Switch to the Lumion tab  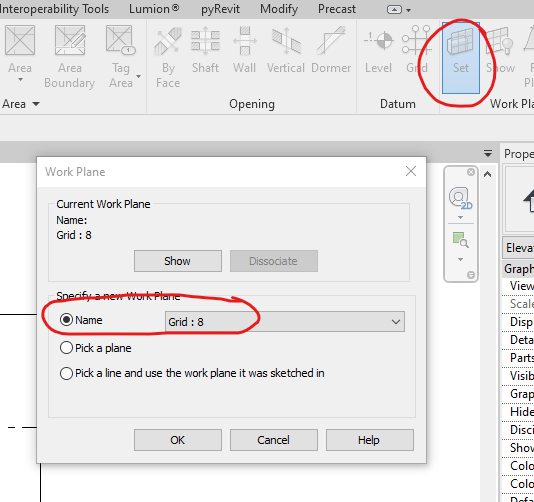click(154, 9)
